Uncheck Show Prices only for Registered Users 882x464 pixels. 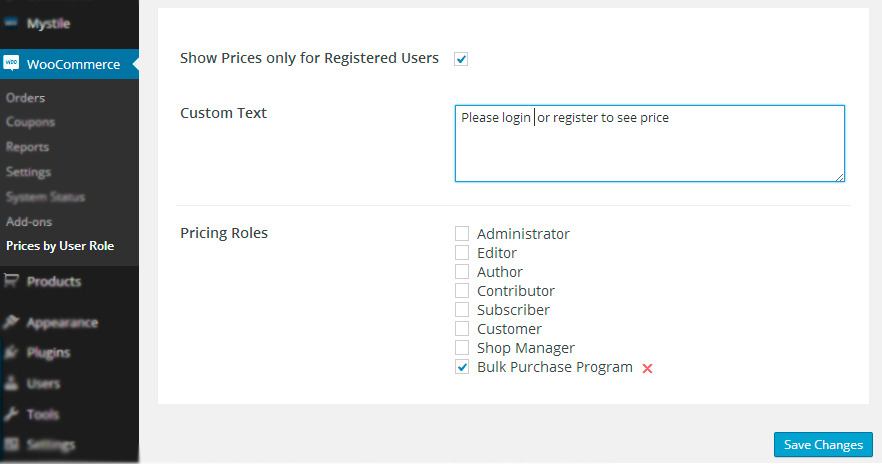coord(461,59)
